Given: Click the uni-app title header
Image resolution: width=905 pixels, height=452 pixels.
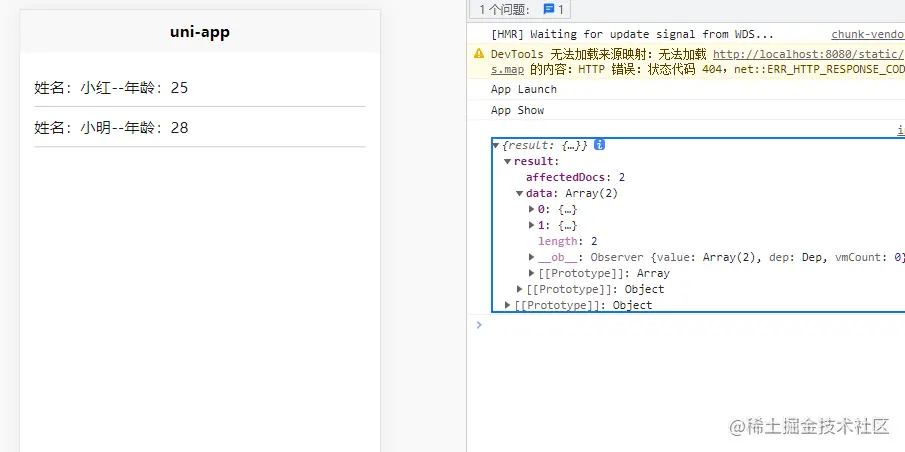Looking at the screenshot, I should pos(200,32).
